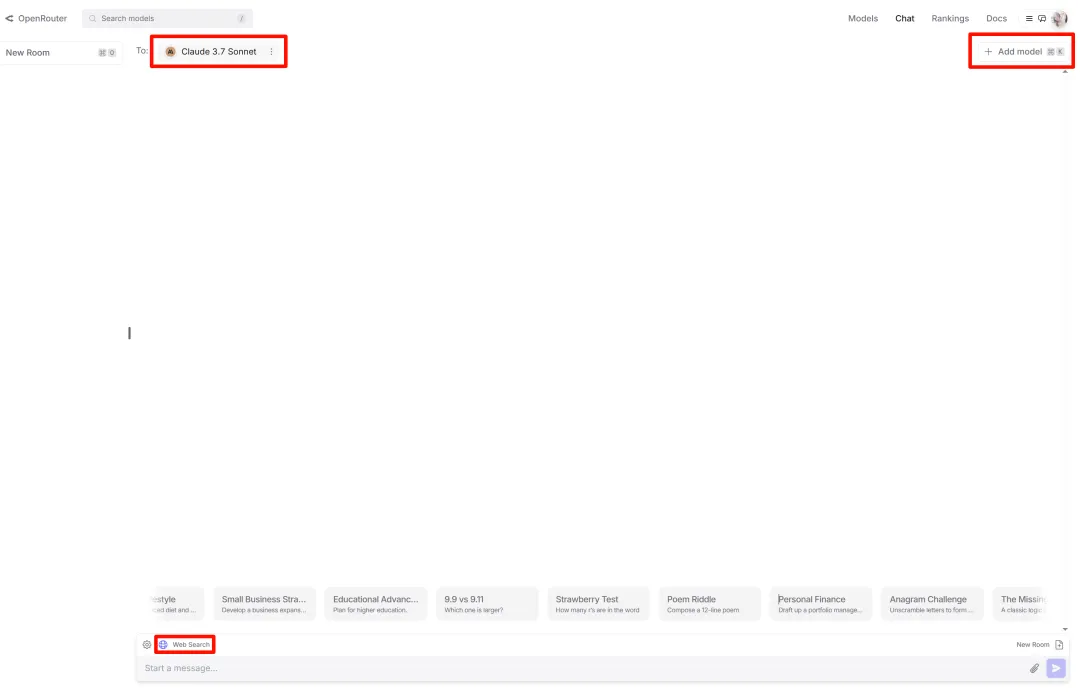The image size is (1080, 695).
Task: Open the Docs link
Action: click(x=996, y=18)
